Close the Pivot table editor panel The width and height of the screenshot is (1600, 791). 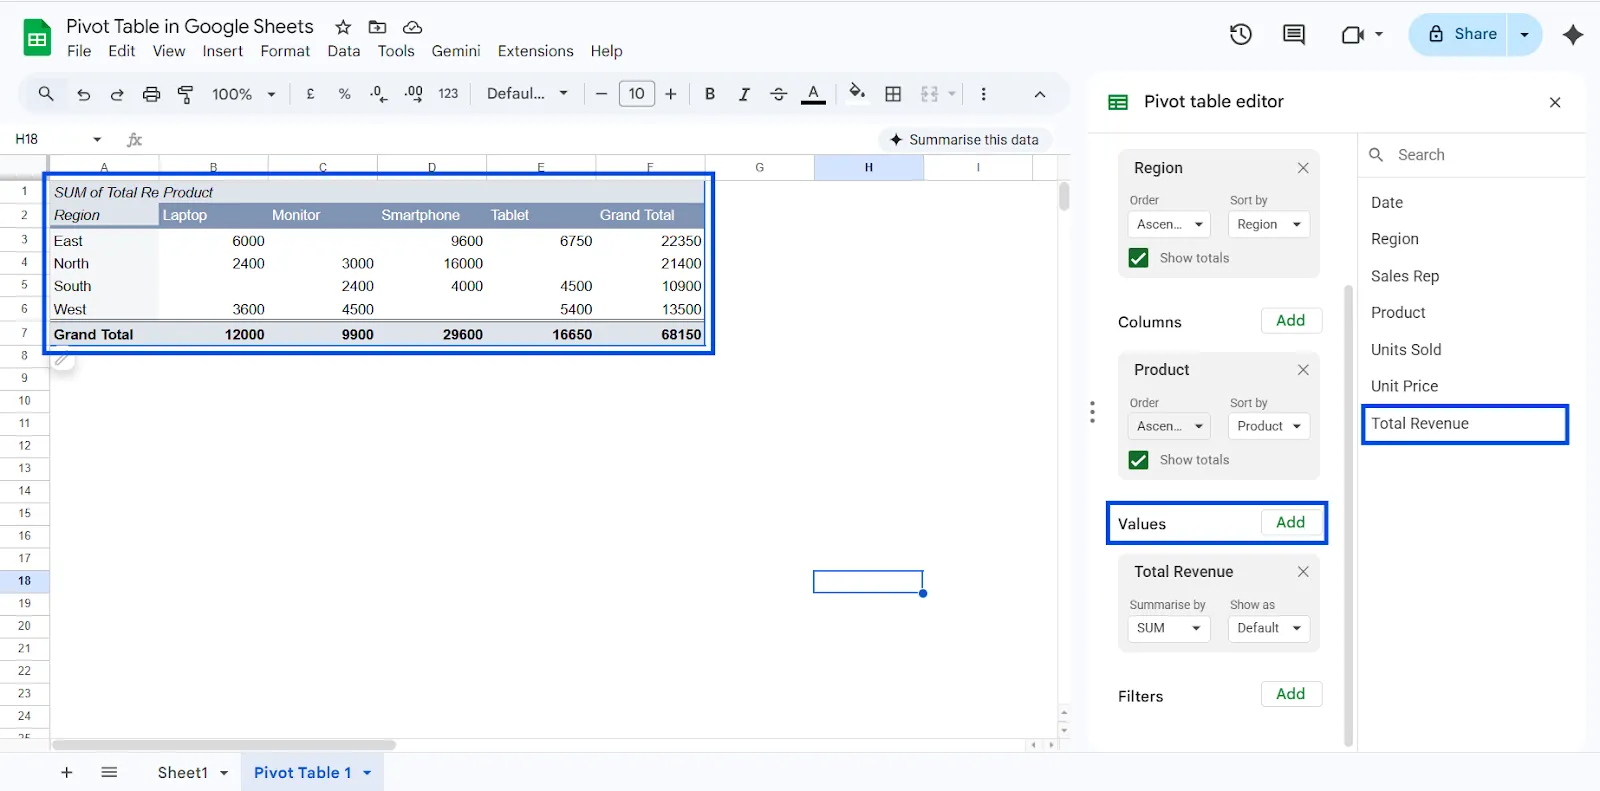1555,102
